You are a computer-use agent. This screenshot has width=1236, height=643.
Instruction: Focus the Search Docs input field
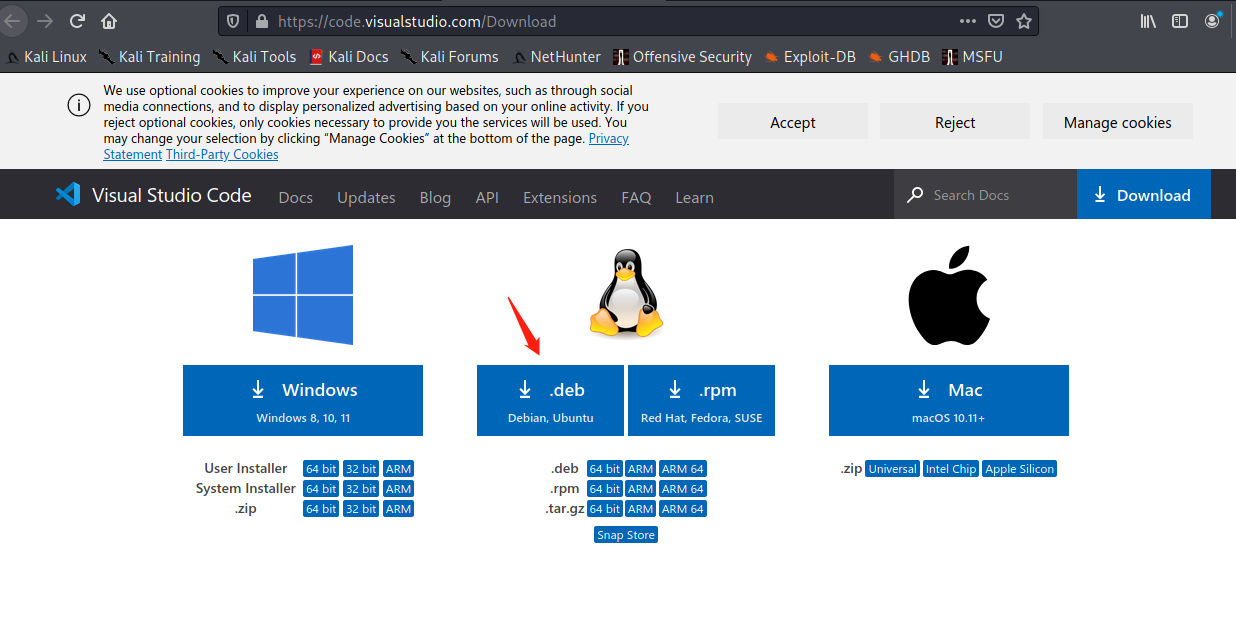(x=985, y=195)
